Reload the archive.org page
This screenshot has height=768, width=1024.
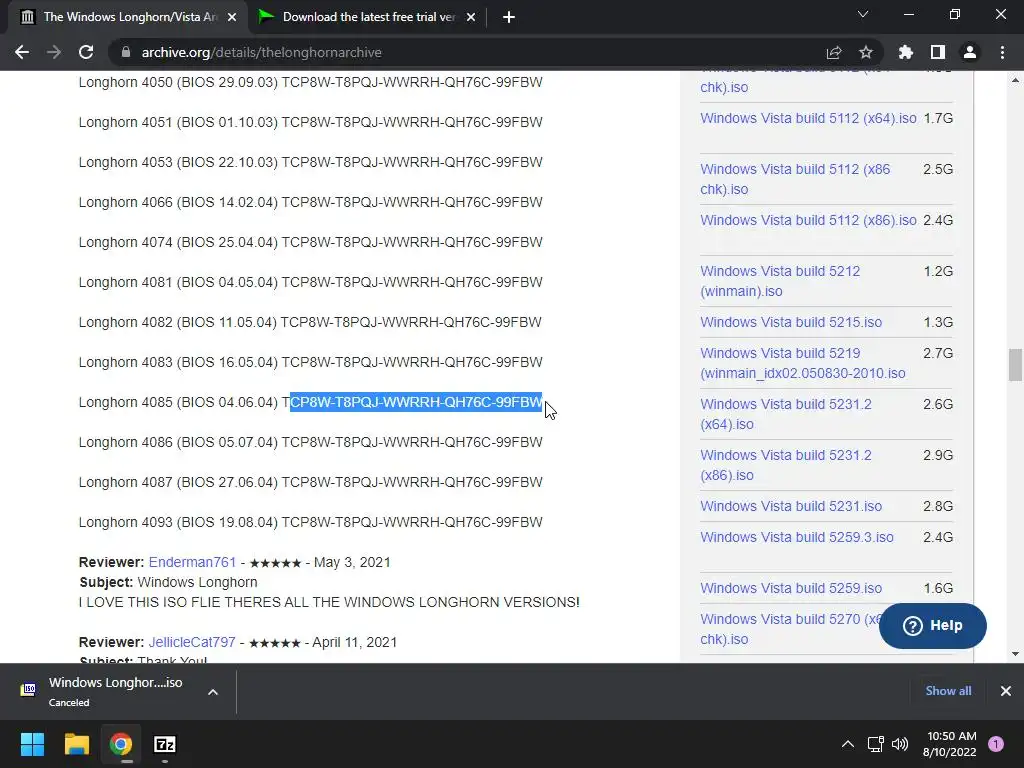point(86,52)
